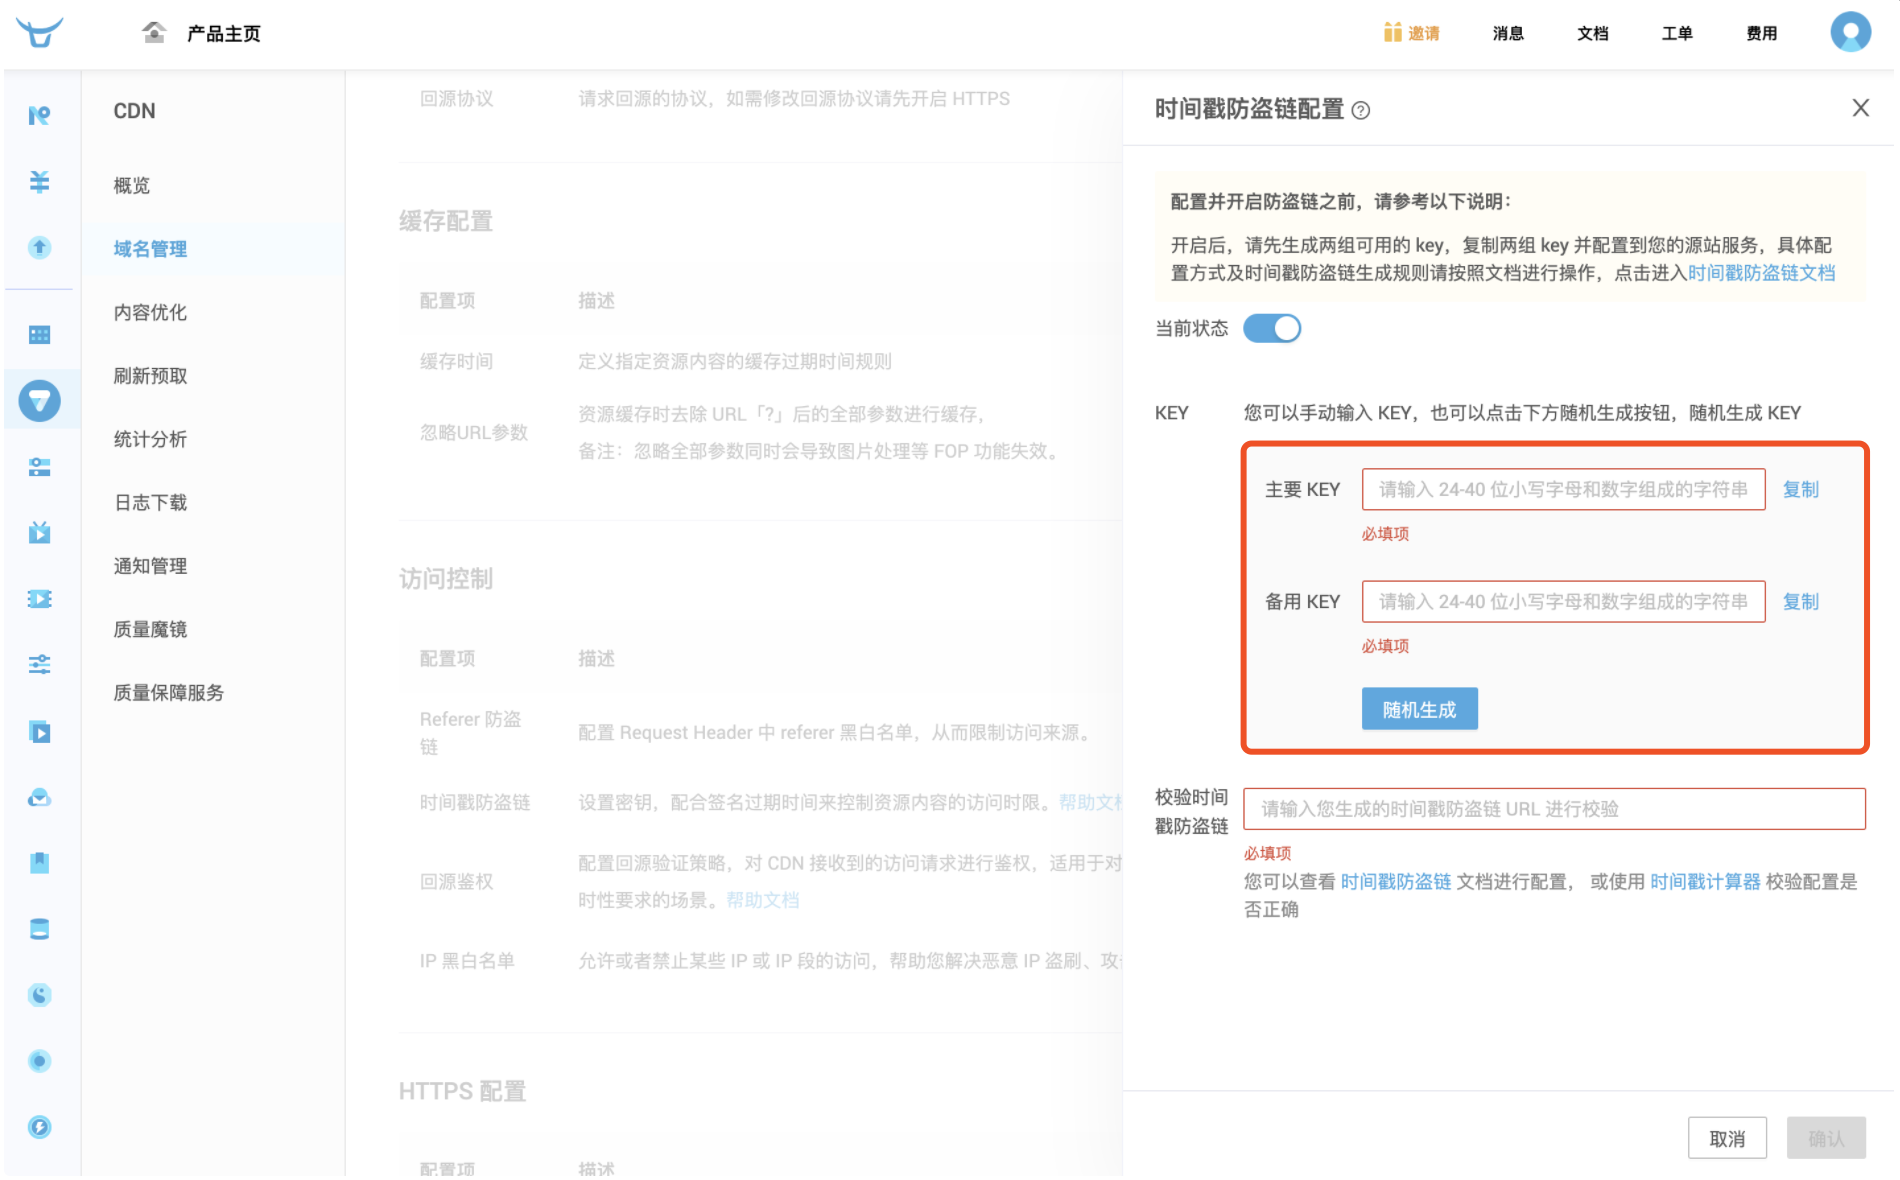Select the currency/billing icon in sidebar
Image resolution: width=1900 pixels, height=1180 pixels.
(40, 182)
